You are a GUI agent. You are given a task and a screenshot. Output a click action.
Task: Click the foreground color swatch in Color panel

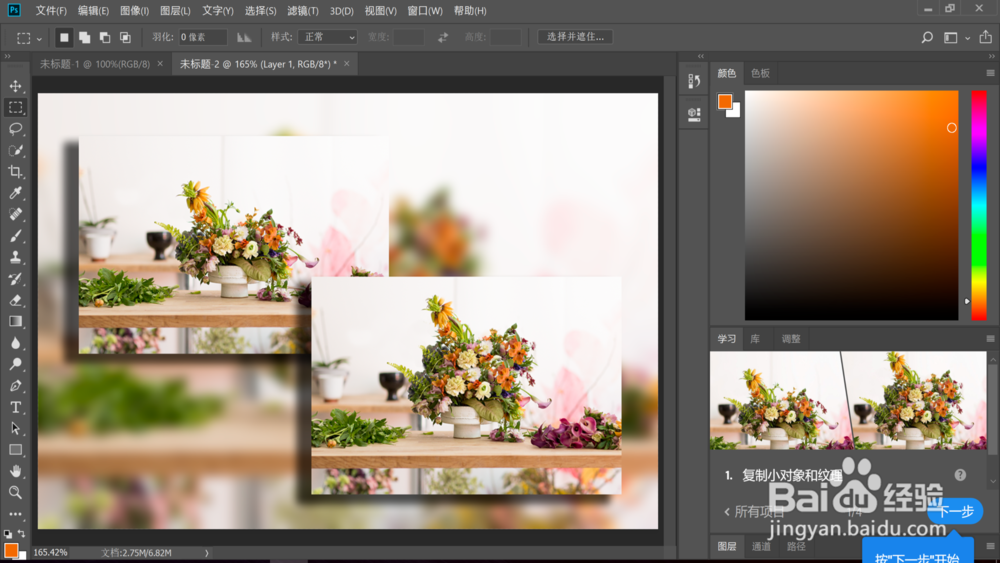point(724,101)
